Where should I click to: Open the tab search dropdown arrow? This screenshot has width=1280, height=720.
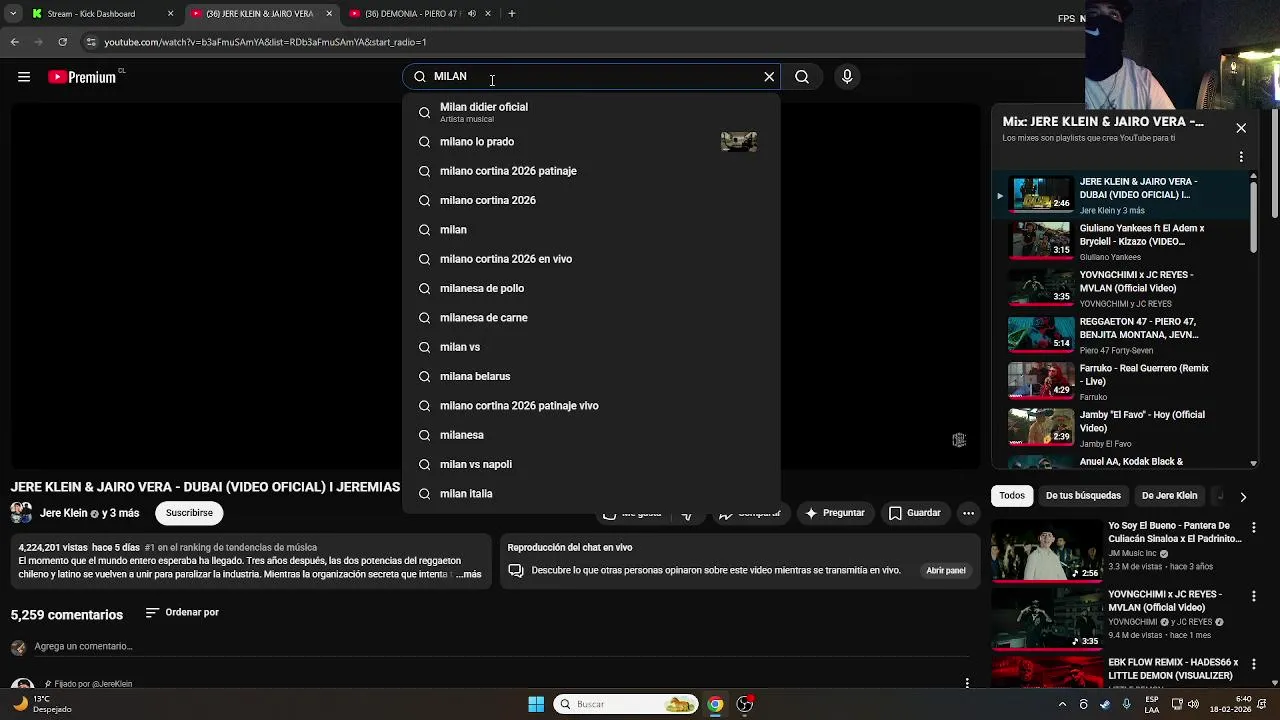pos(13,14)
